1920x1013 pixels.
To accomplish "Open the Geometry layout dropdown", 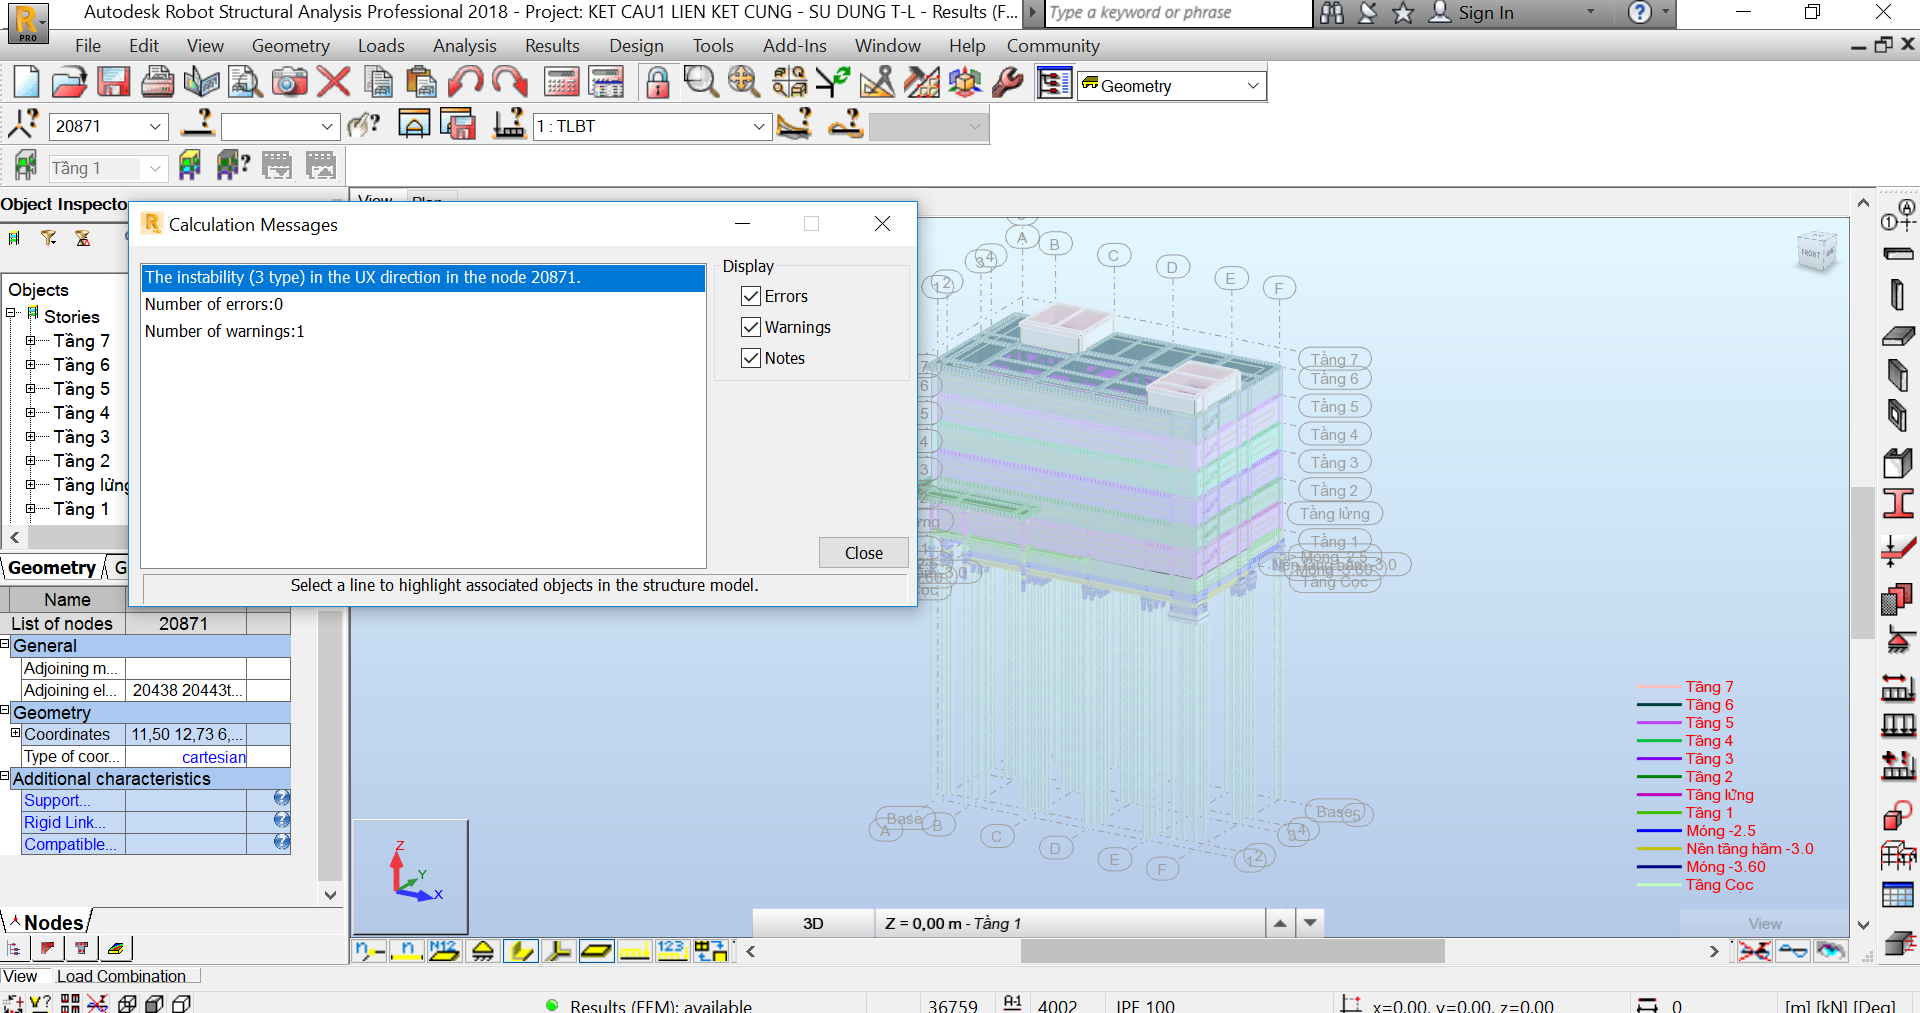I will click(1252, 86).
